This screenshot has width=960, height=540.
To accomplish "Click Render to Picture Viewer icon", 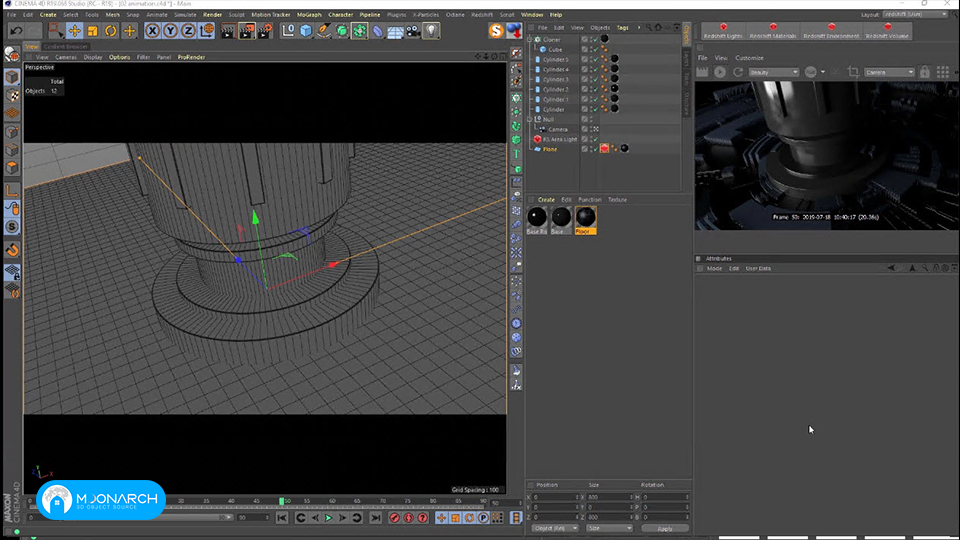I will click(x=247, y=31).
